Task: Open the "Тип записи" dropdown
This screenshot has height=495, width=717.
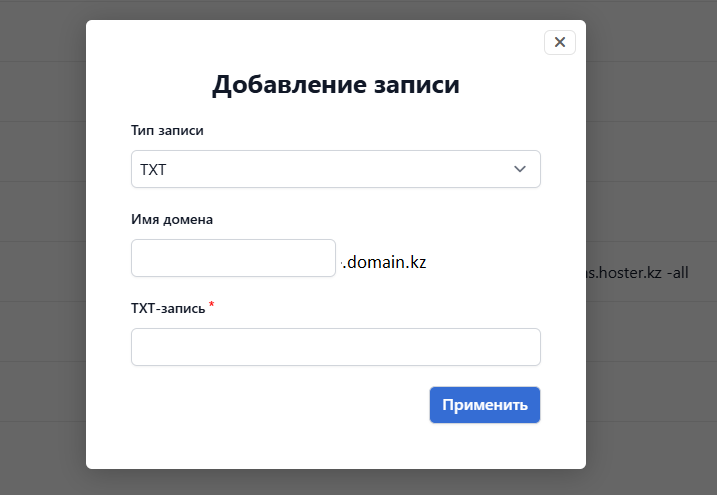Action: (x=335, y=169)
